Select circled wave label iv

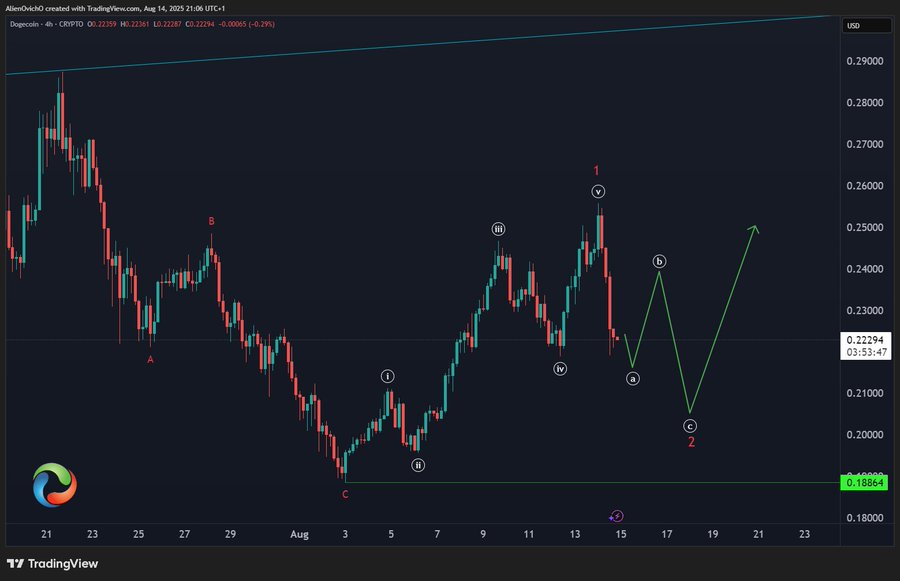point(560,369)
